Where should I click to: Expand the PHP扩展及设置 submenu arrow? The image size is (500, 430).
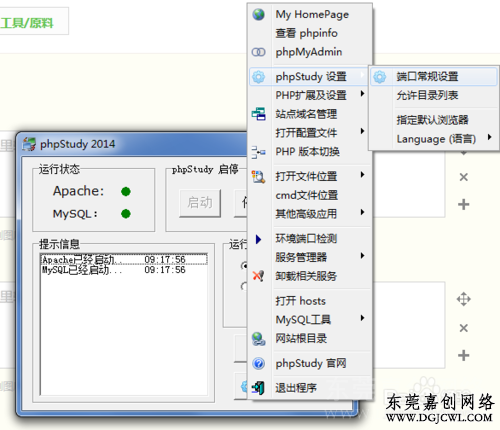(362, 94)
